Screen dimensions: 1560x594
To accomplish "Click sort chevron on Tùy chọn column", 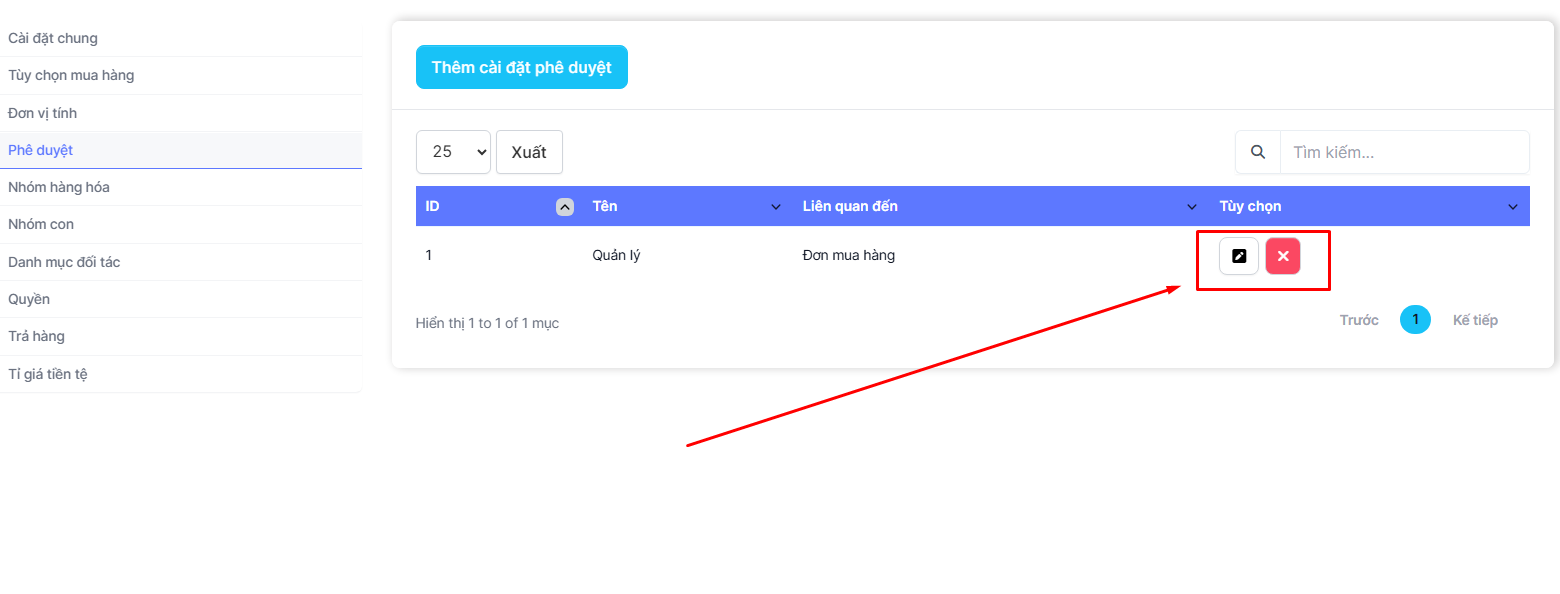I will pos(1512,207).
